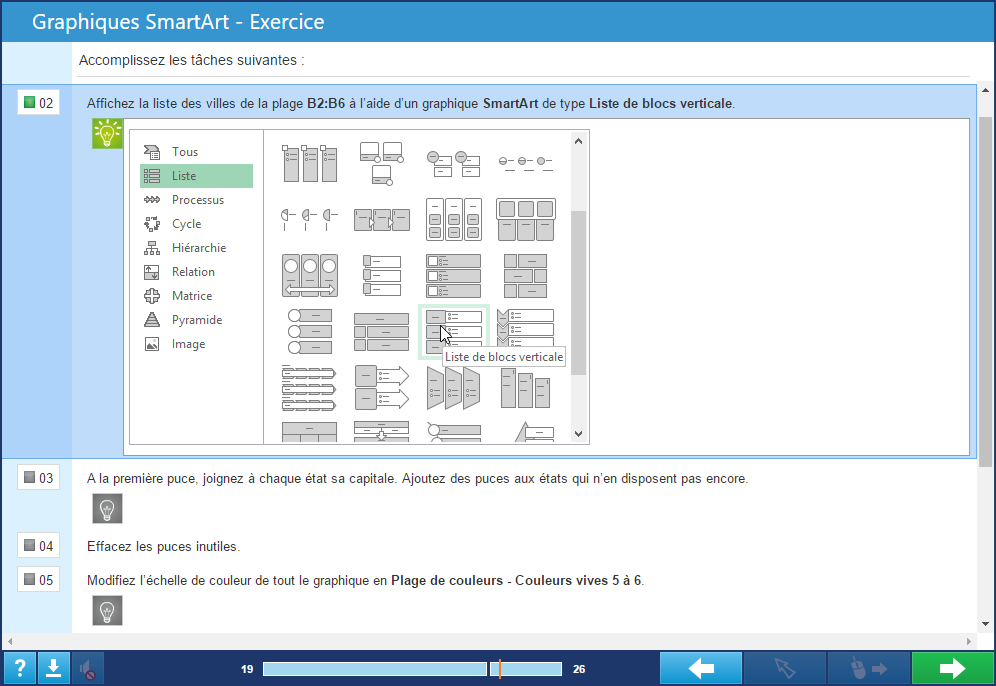Click the title "Graphiques SmartArt - Exercice"
This screenshot has width=996, height=686.
[x=178, y=22]
